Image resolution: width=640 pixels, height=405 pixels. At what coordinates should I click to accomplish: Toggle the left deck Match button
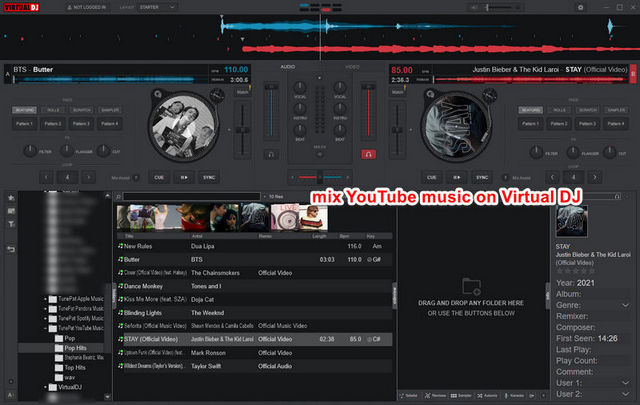point(242,92)
